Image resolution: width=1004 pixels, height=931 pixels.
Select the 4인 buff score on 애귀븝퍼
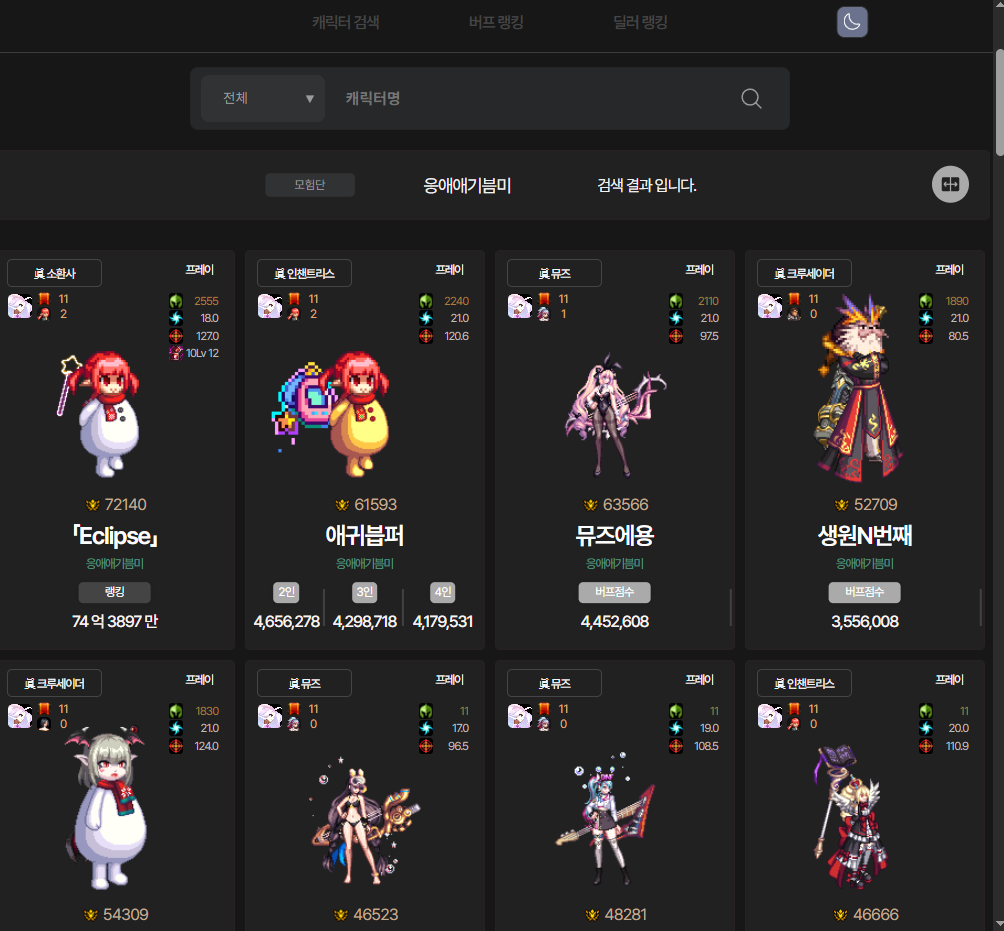click(442, 592)
